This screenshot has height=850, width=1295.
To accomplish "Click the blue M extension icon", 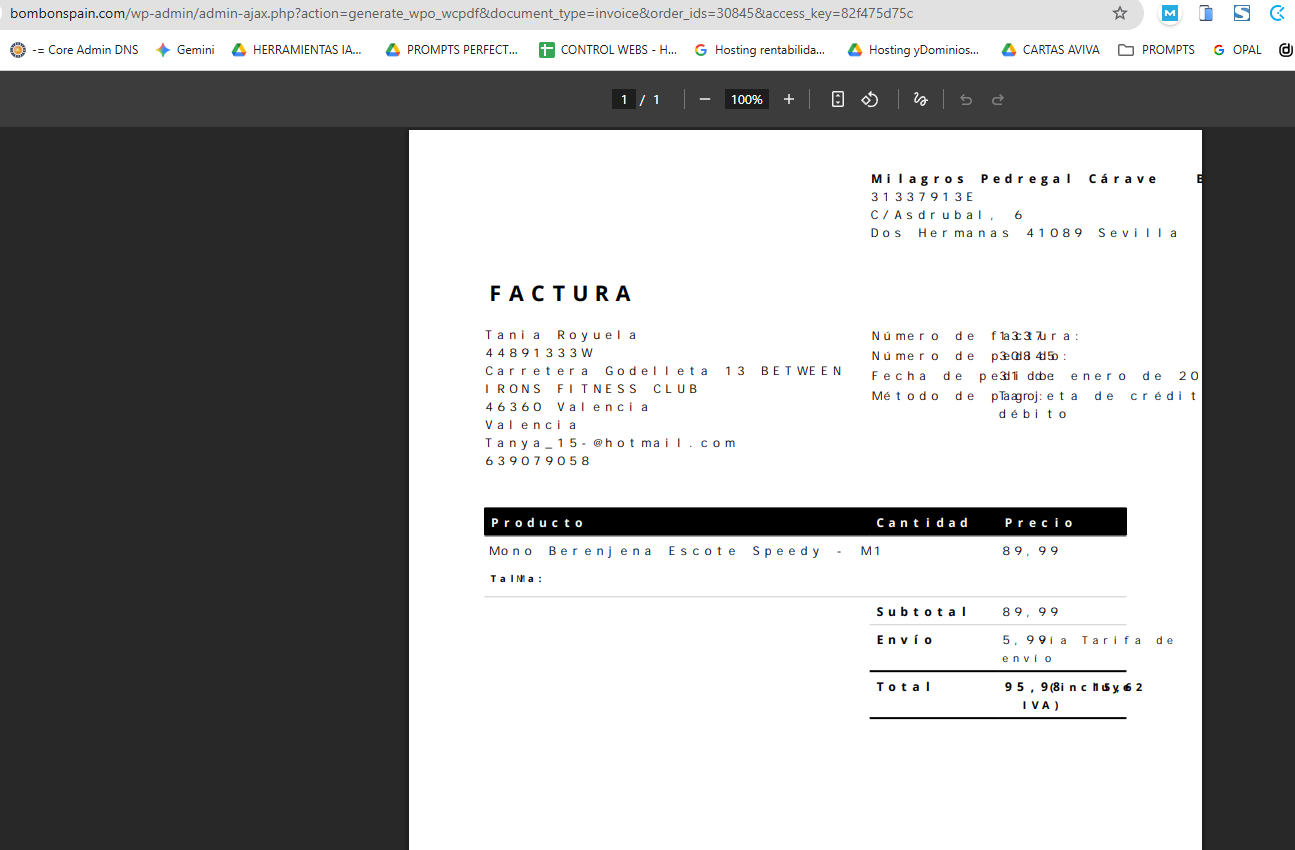I will tap(1169, 13).
